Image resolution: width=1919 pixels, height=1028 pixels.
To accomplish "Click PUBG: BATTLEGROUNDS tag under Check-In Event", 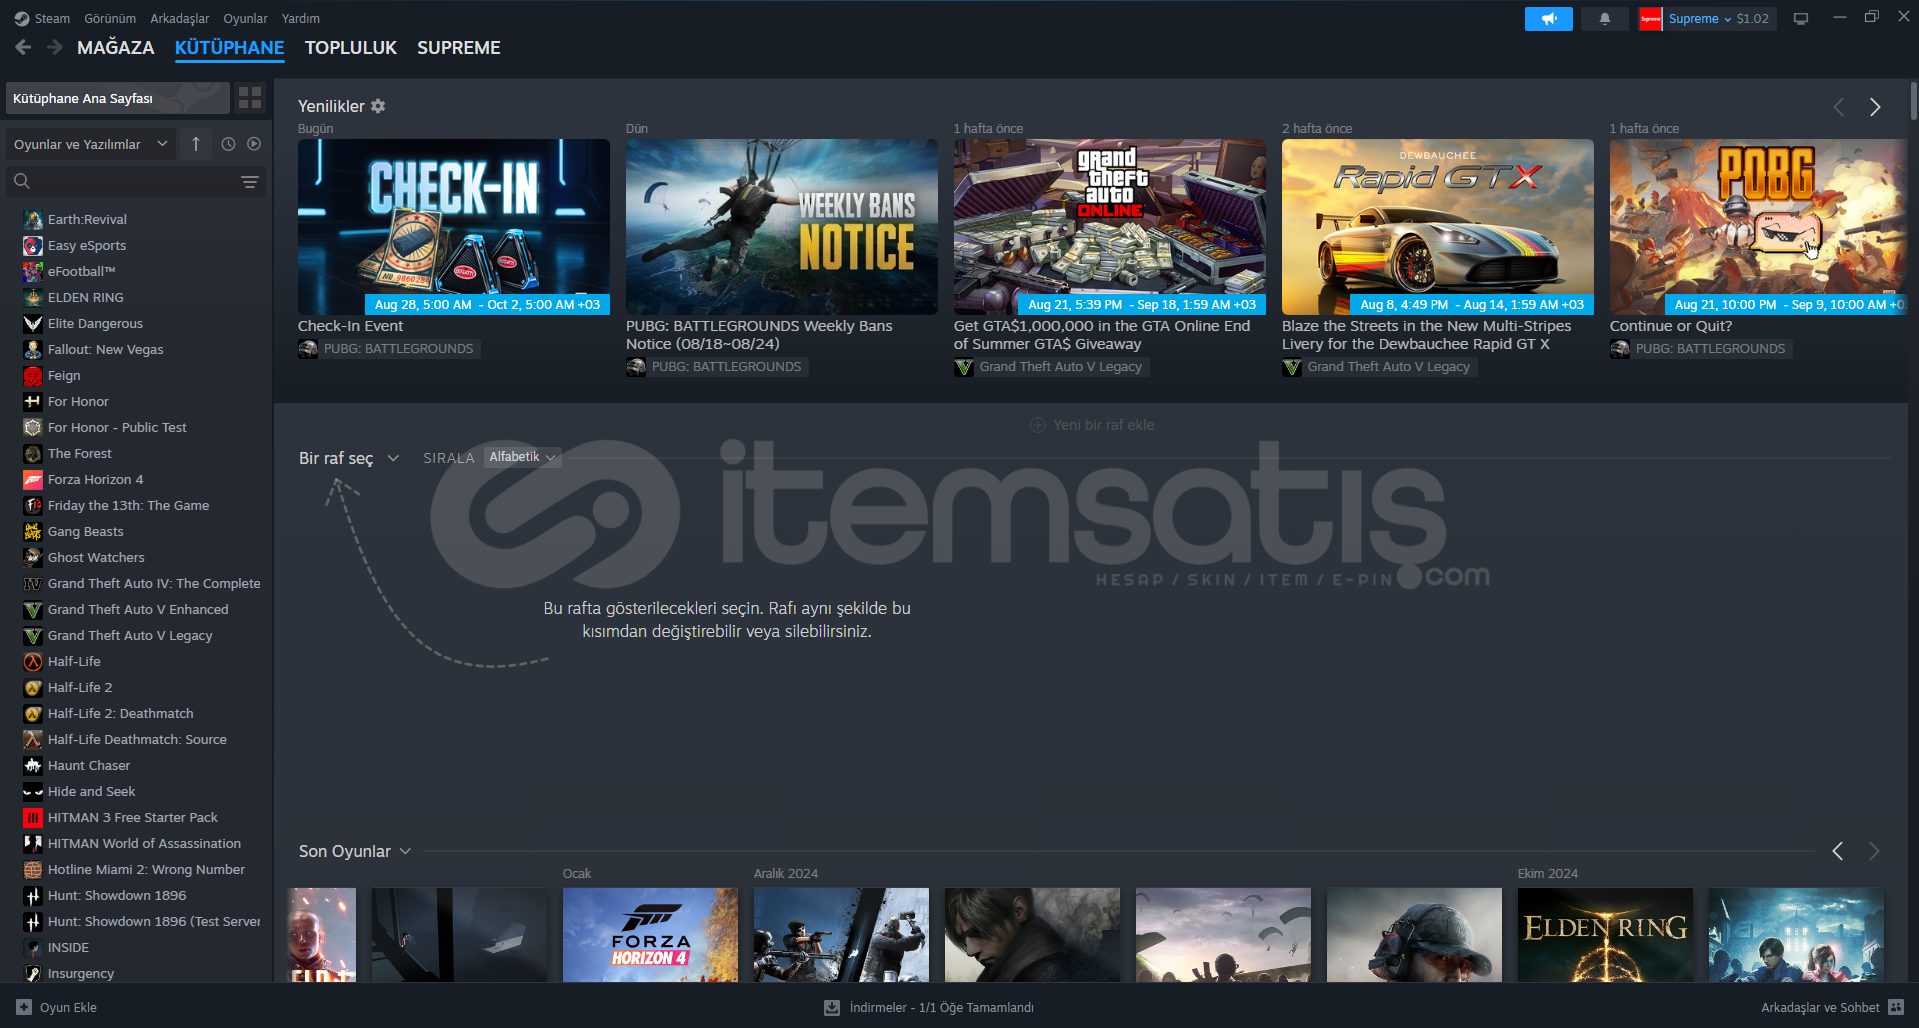I will [x=389, y=349].
